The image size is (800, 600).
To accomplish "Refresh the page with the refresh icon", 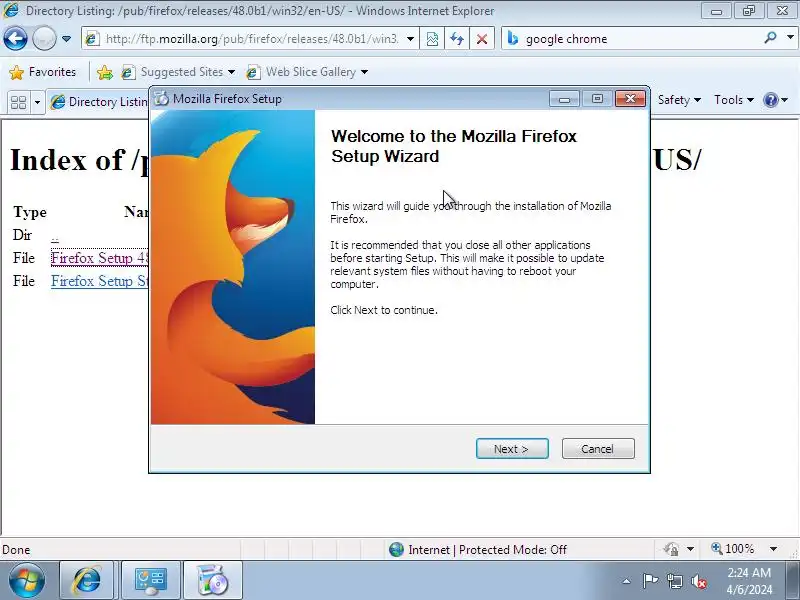I will pos(457,39).
